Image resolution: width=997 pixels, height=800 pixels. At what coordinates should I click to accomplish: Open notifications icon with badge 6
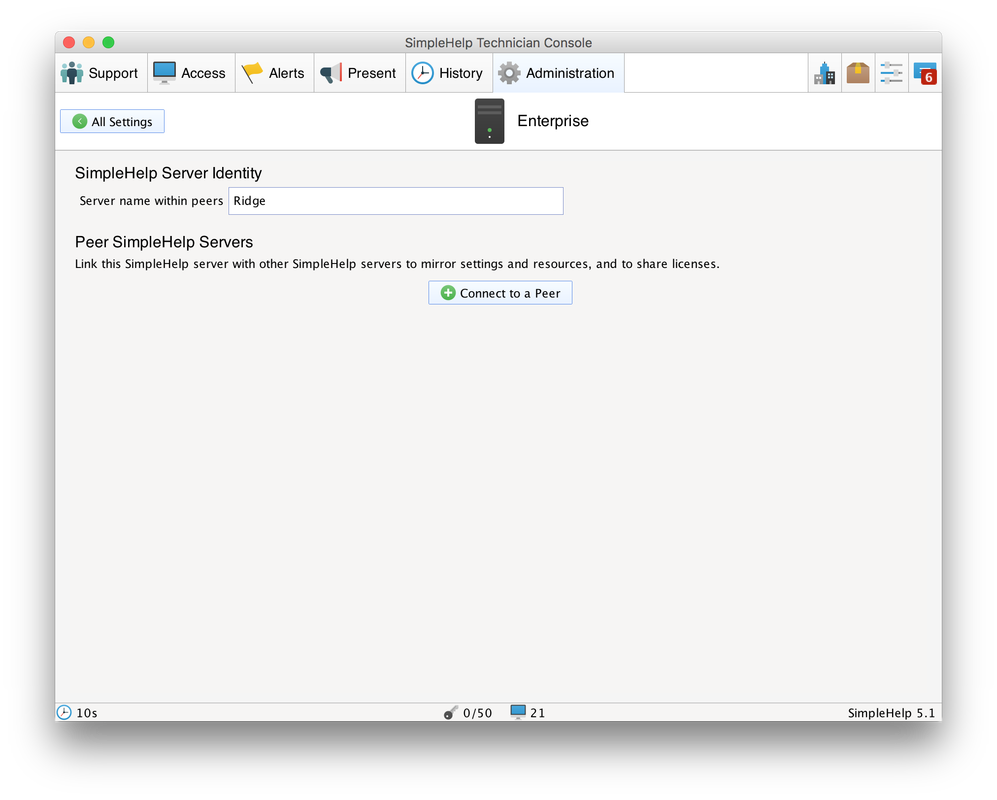pyautogui.click(x=925, y=74)
